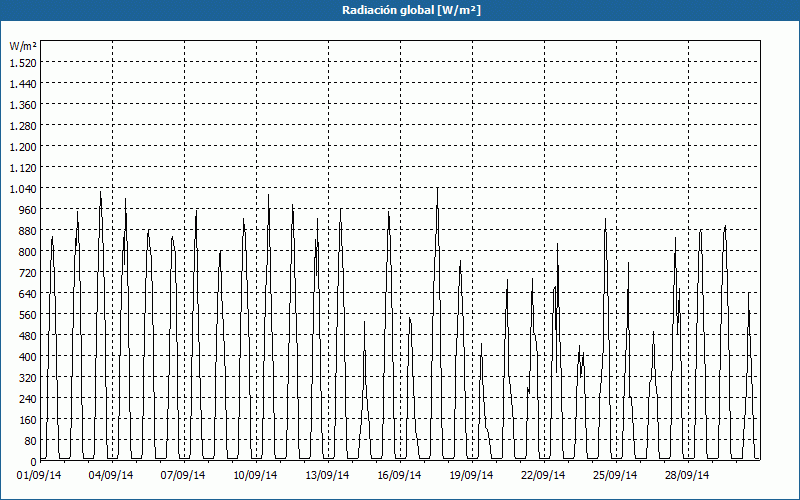
Task: Click the 1.040 y-axis label
Action: pos(23,189)
